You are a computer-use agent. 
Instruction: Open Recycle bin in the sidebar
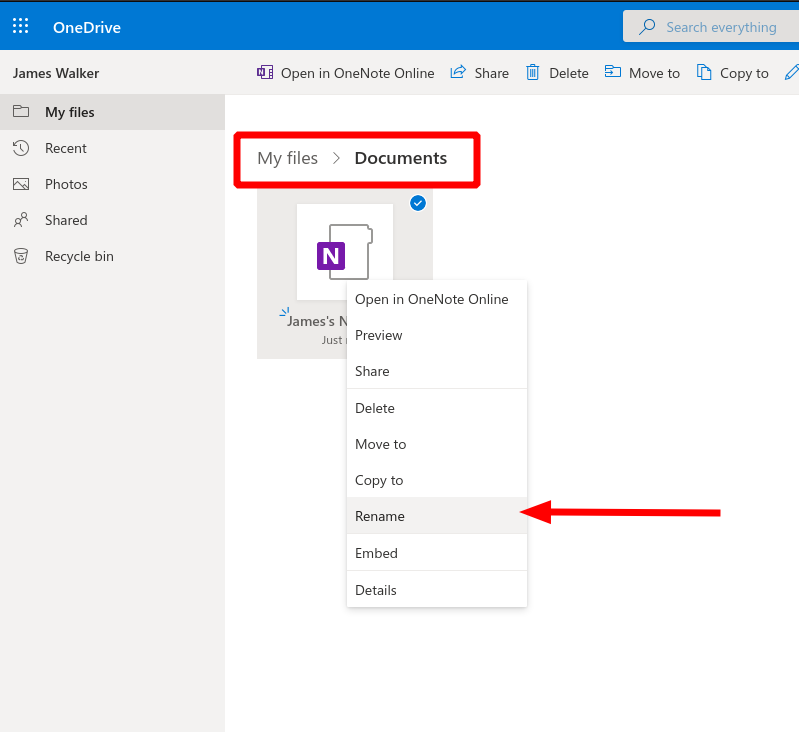click(112, 256)
